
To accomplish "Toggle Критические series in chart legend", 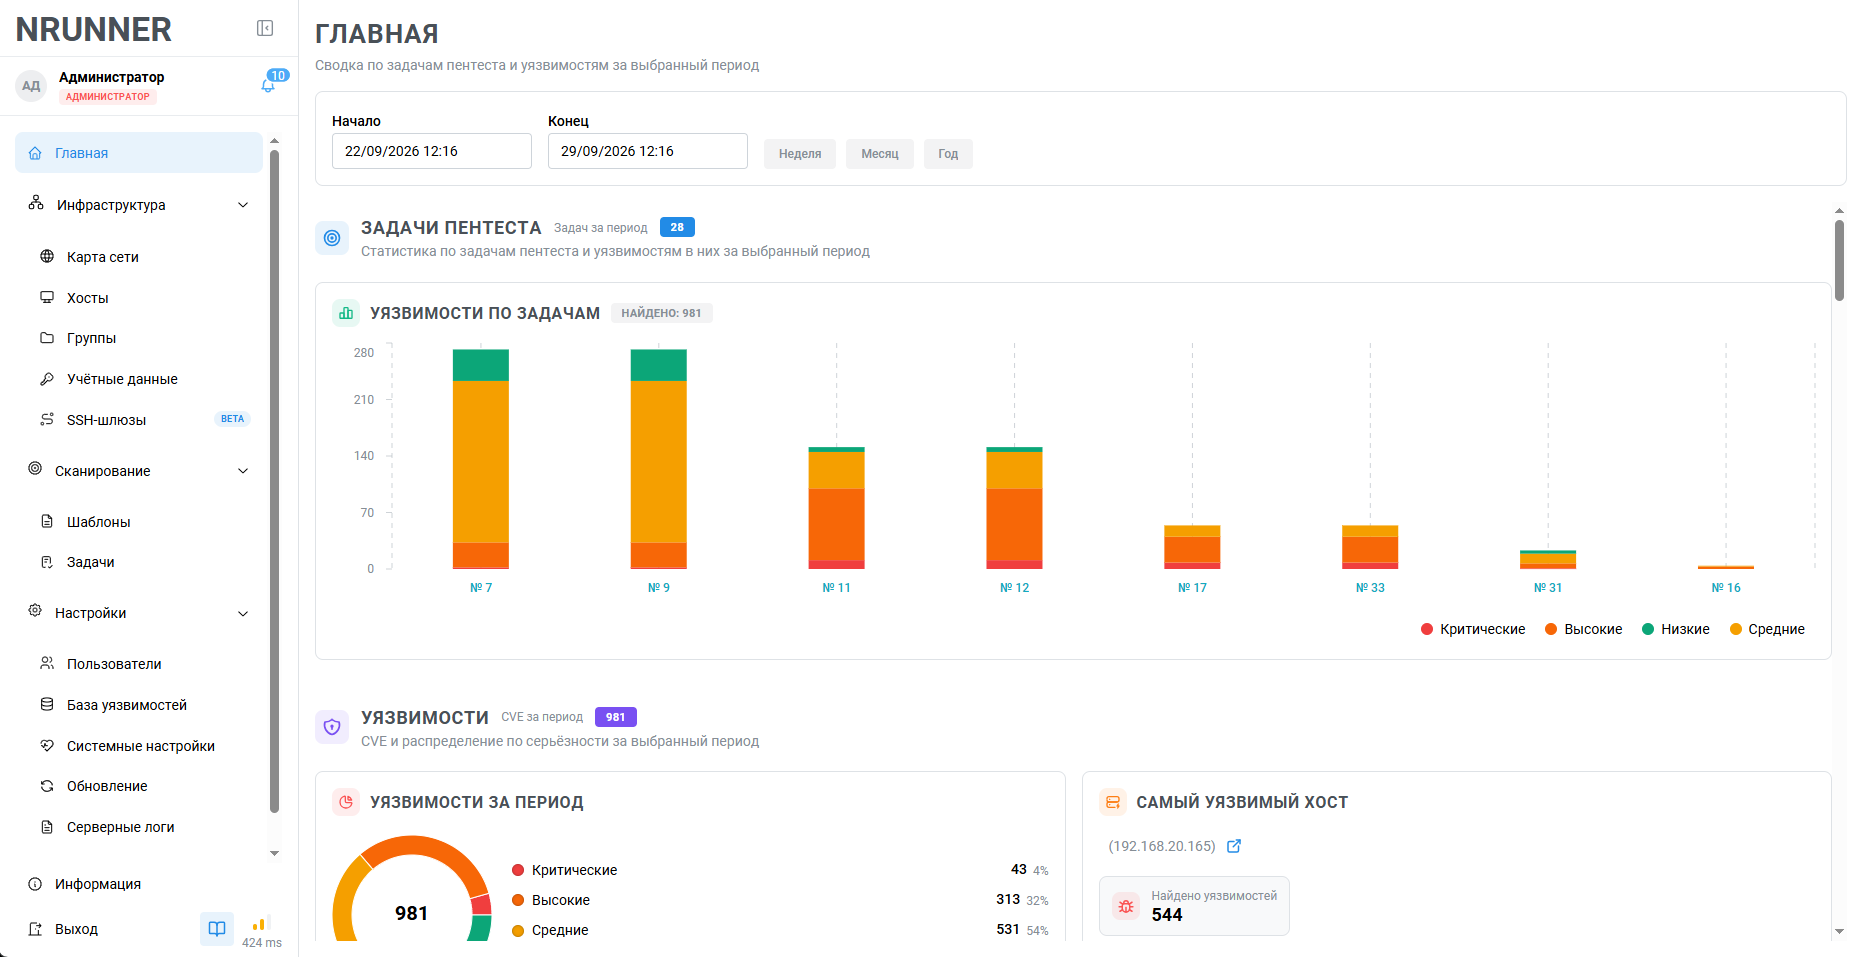I will tap(1473, 629).
